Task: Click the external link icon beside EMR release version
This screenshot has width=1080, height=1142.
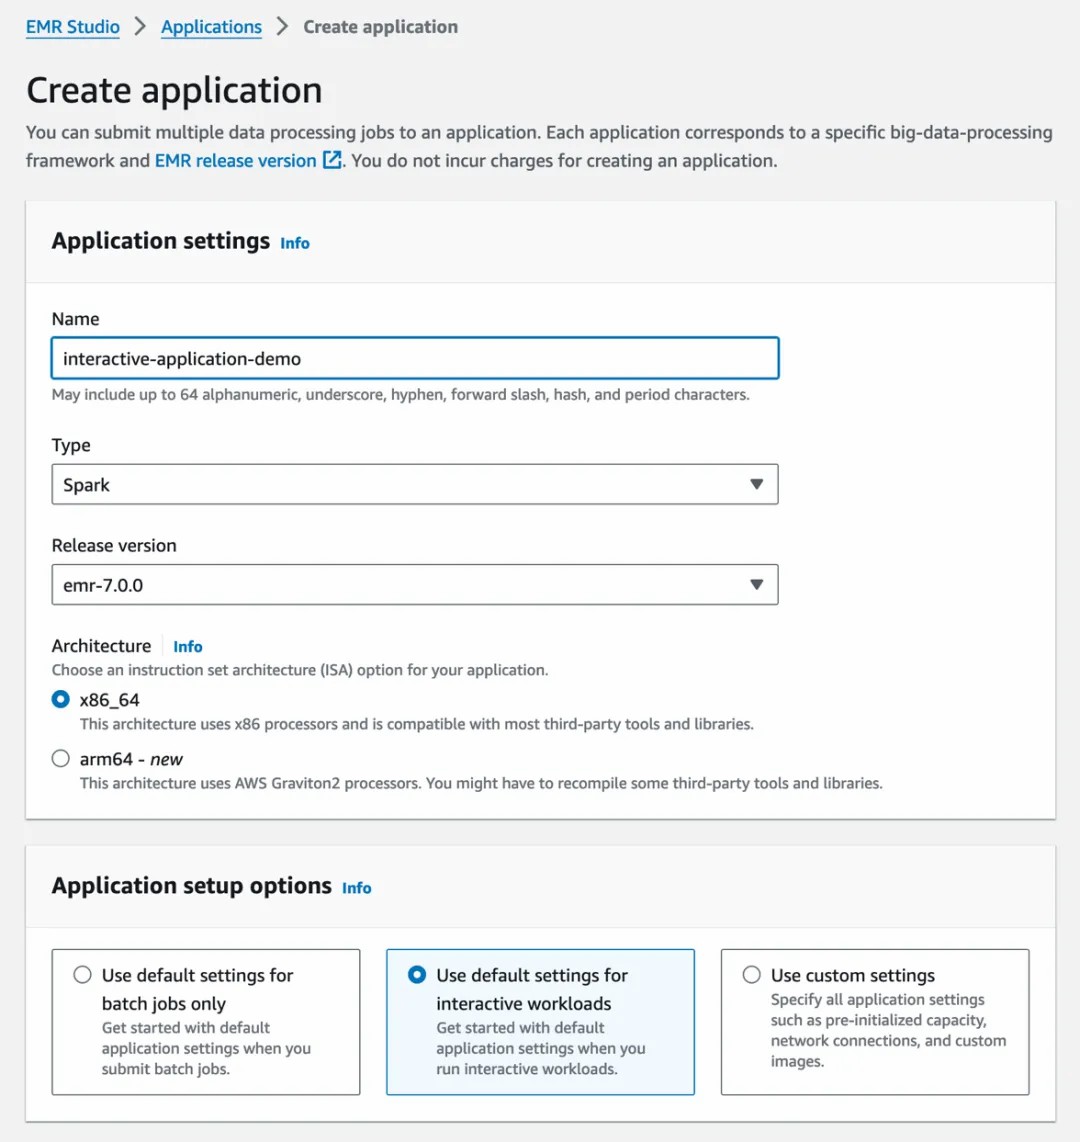Action: click(332, 160)
